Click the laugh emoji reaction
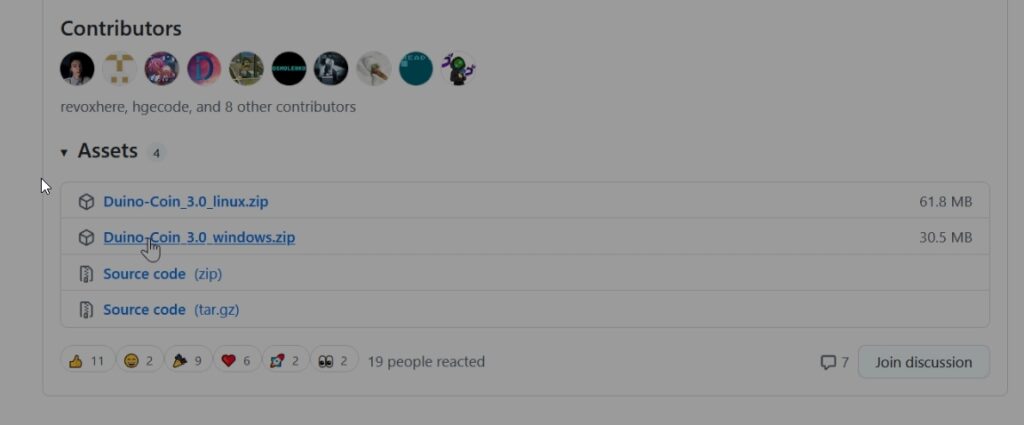Screen dimensions: 1024x425 point(139,361)
